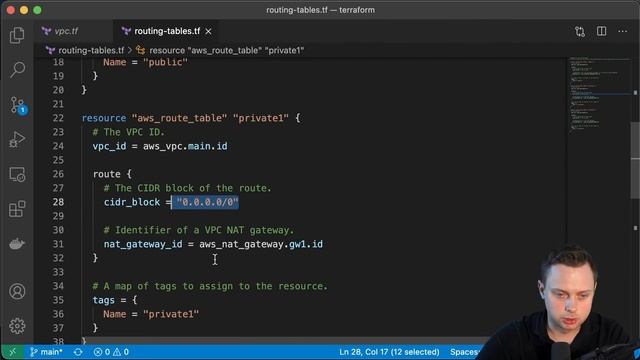
Task: Open errors and warnings count
Action: [x=111, y=351]
